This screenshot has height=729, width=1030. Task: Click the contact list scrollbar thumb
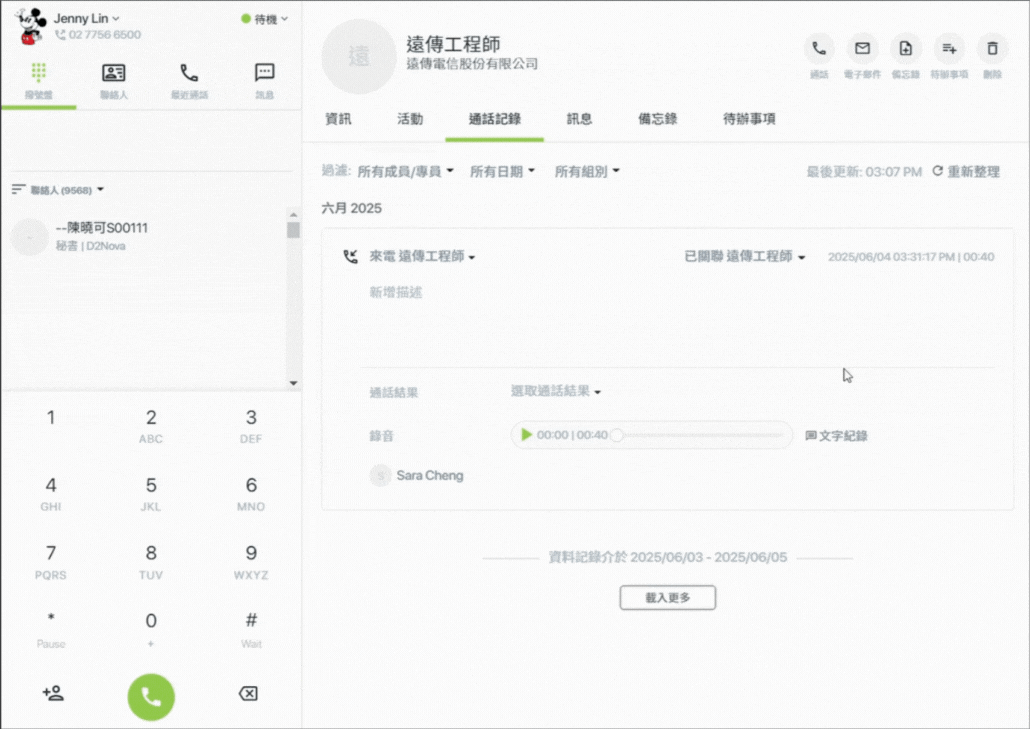coord(294,230)
